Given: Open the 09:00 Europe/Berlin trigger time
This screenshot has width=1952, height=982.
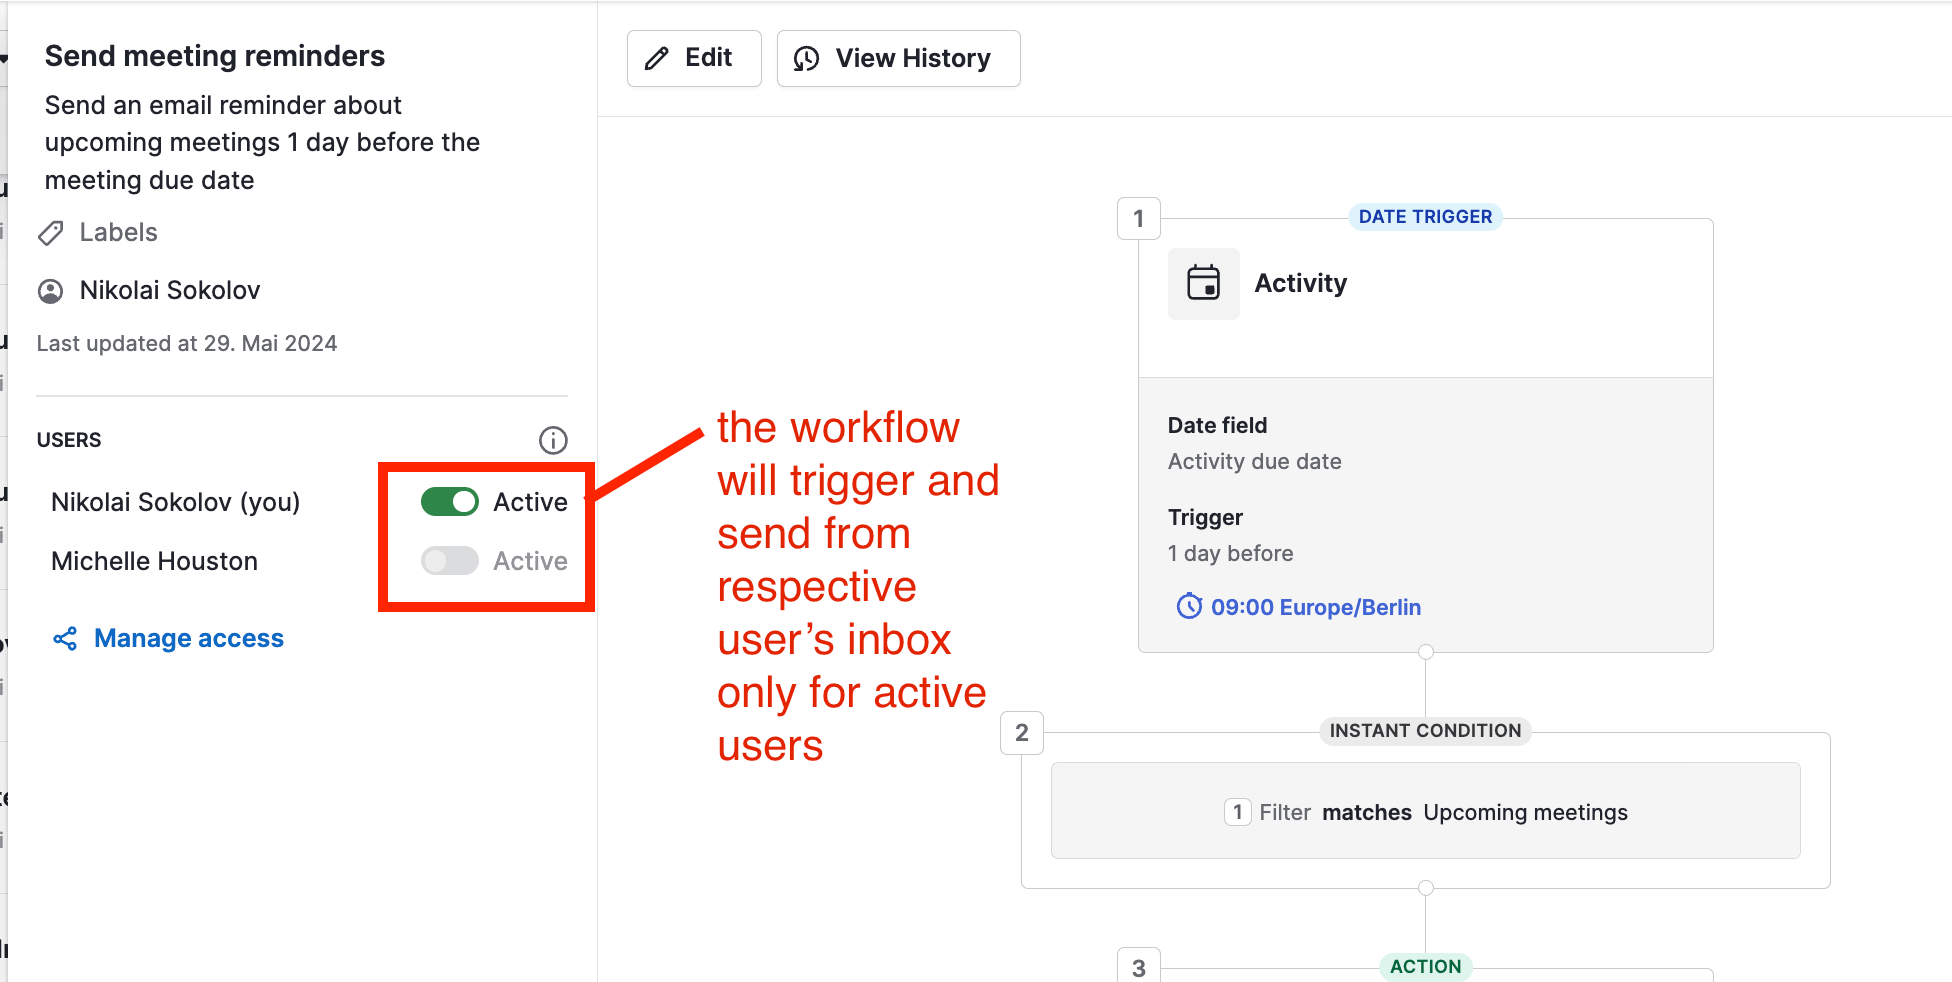Looking at the screenshot, I should coord(1315,607).
